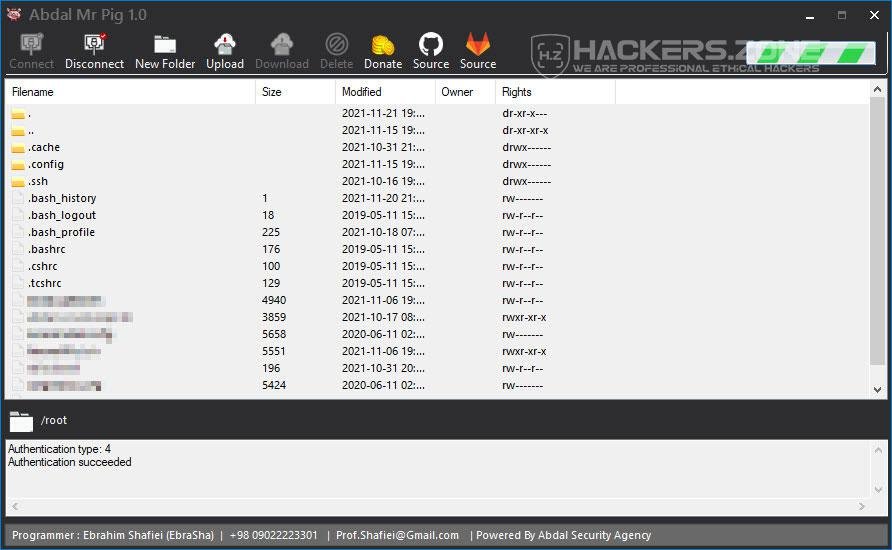
Task: Open the Donate coins icon
Action: 383,45
